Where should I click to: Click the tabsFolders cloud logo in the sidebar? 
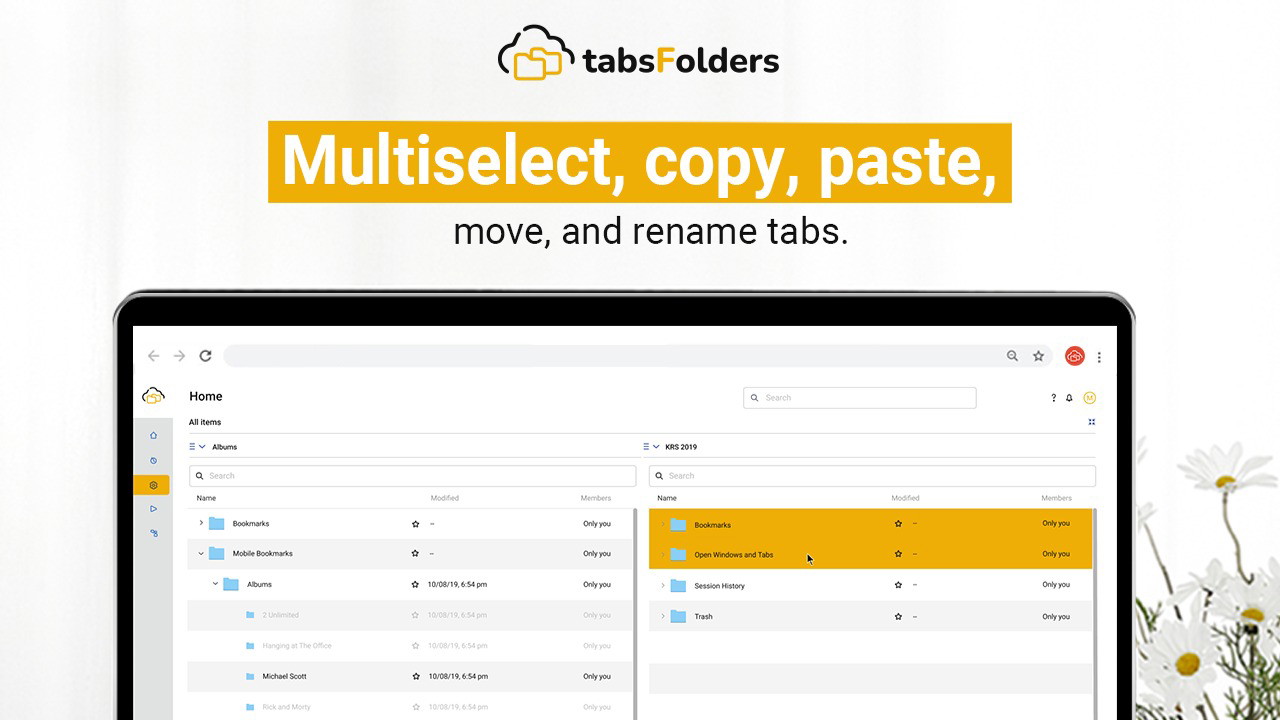(x=153, y=396)
